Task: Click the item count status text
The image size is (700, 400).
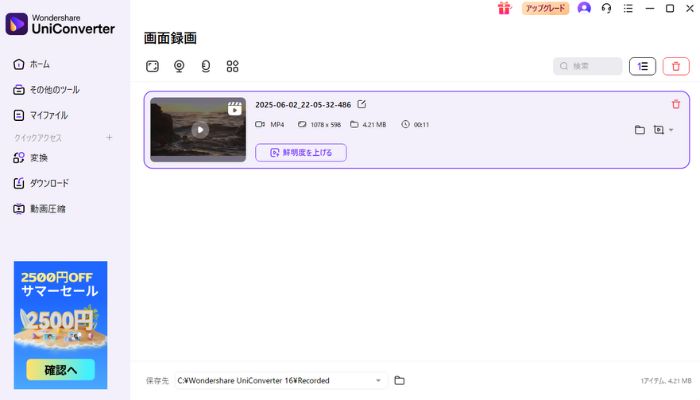Action: pyautogui.click(x=666, y=381)
